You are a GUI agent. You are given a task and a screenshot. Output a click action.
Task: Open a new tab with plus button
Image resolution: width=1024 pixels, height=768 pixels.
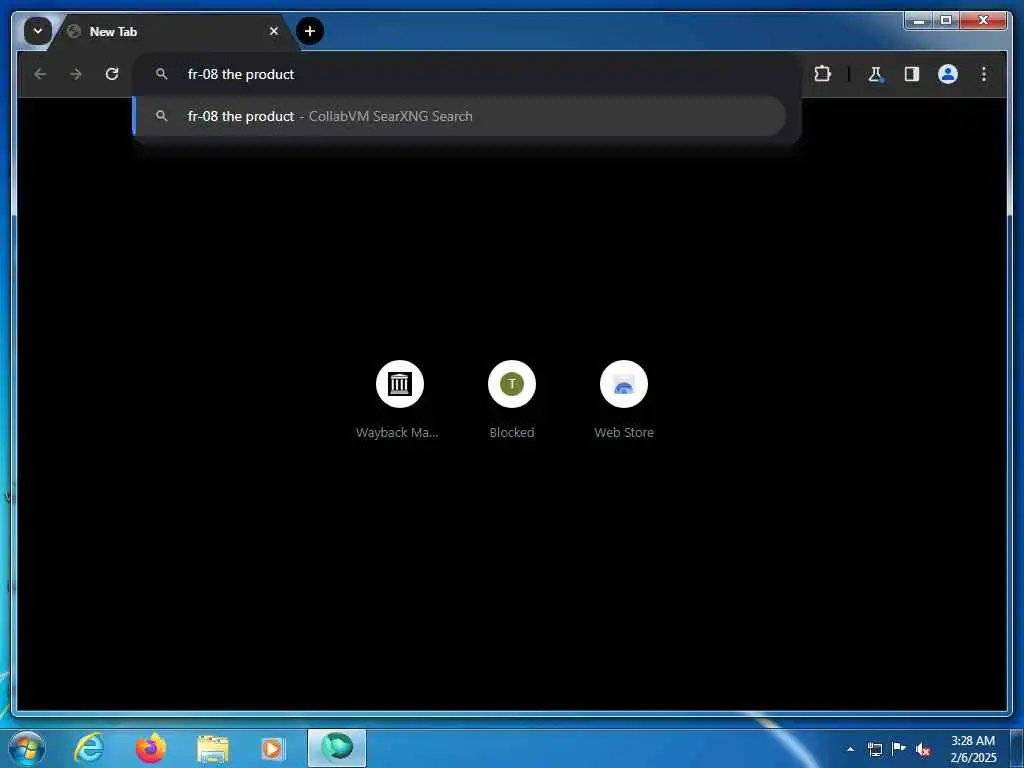[x=310, y=31]
